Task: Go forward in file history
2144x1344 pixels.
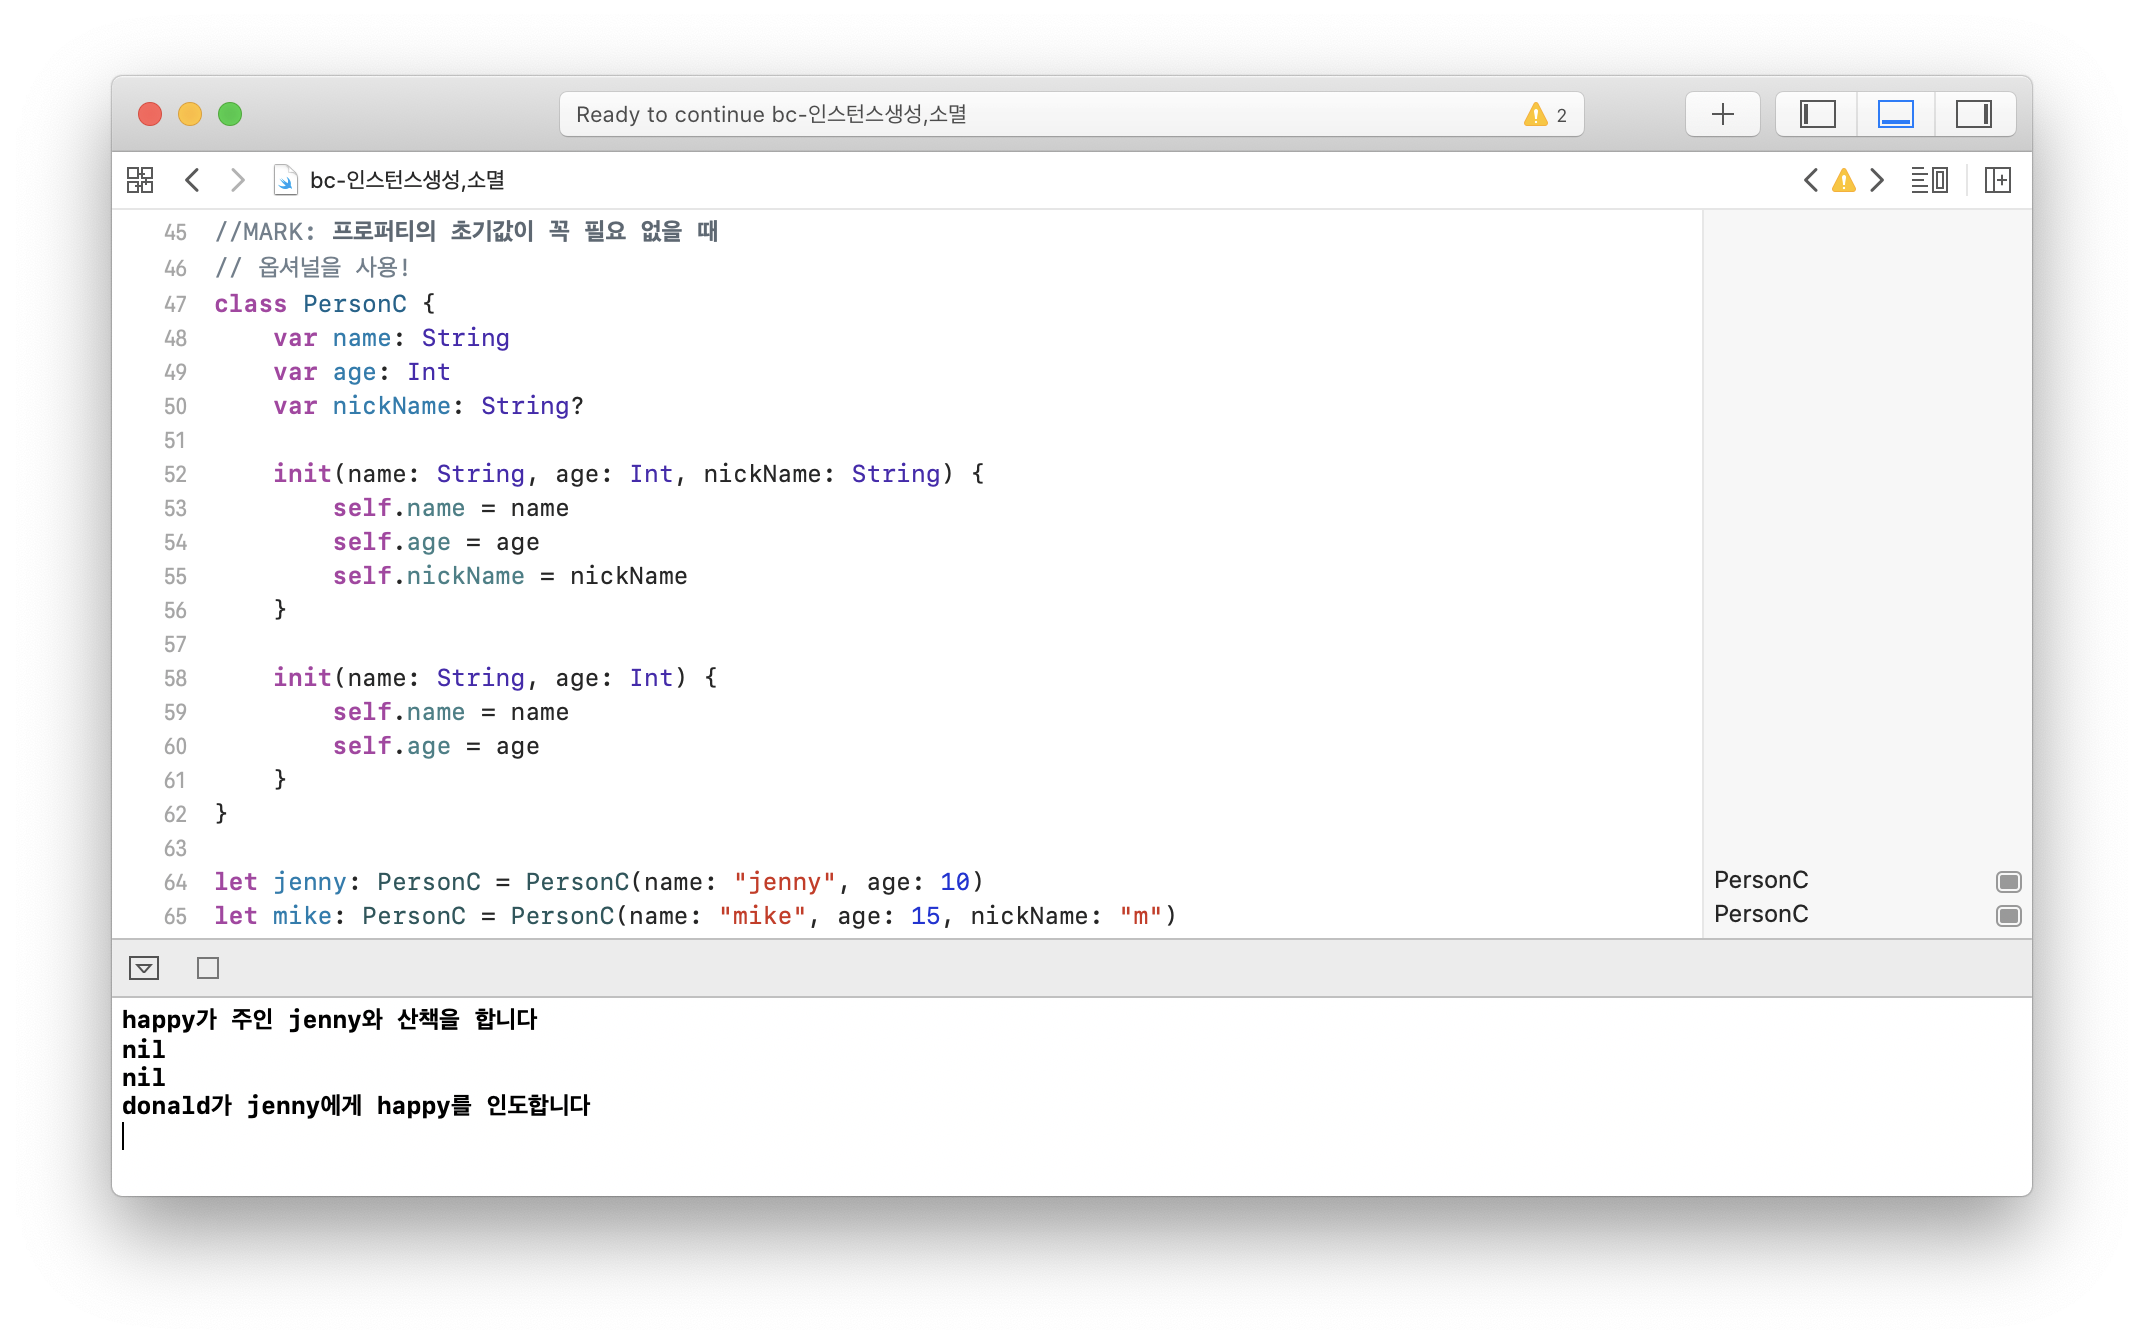Action: point(237,180)
